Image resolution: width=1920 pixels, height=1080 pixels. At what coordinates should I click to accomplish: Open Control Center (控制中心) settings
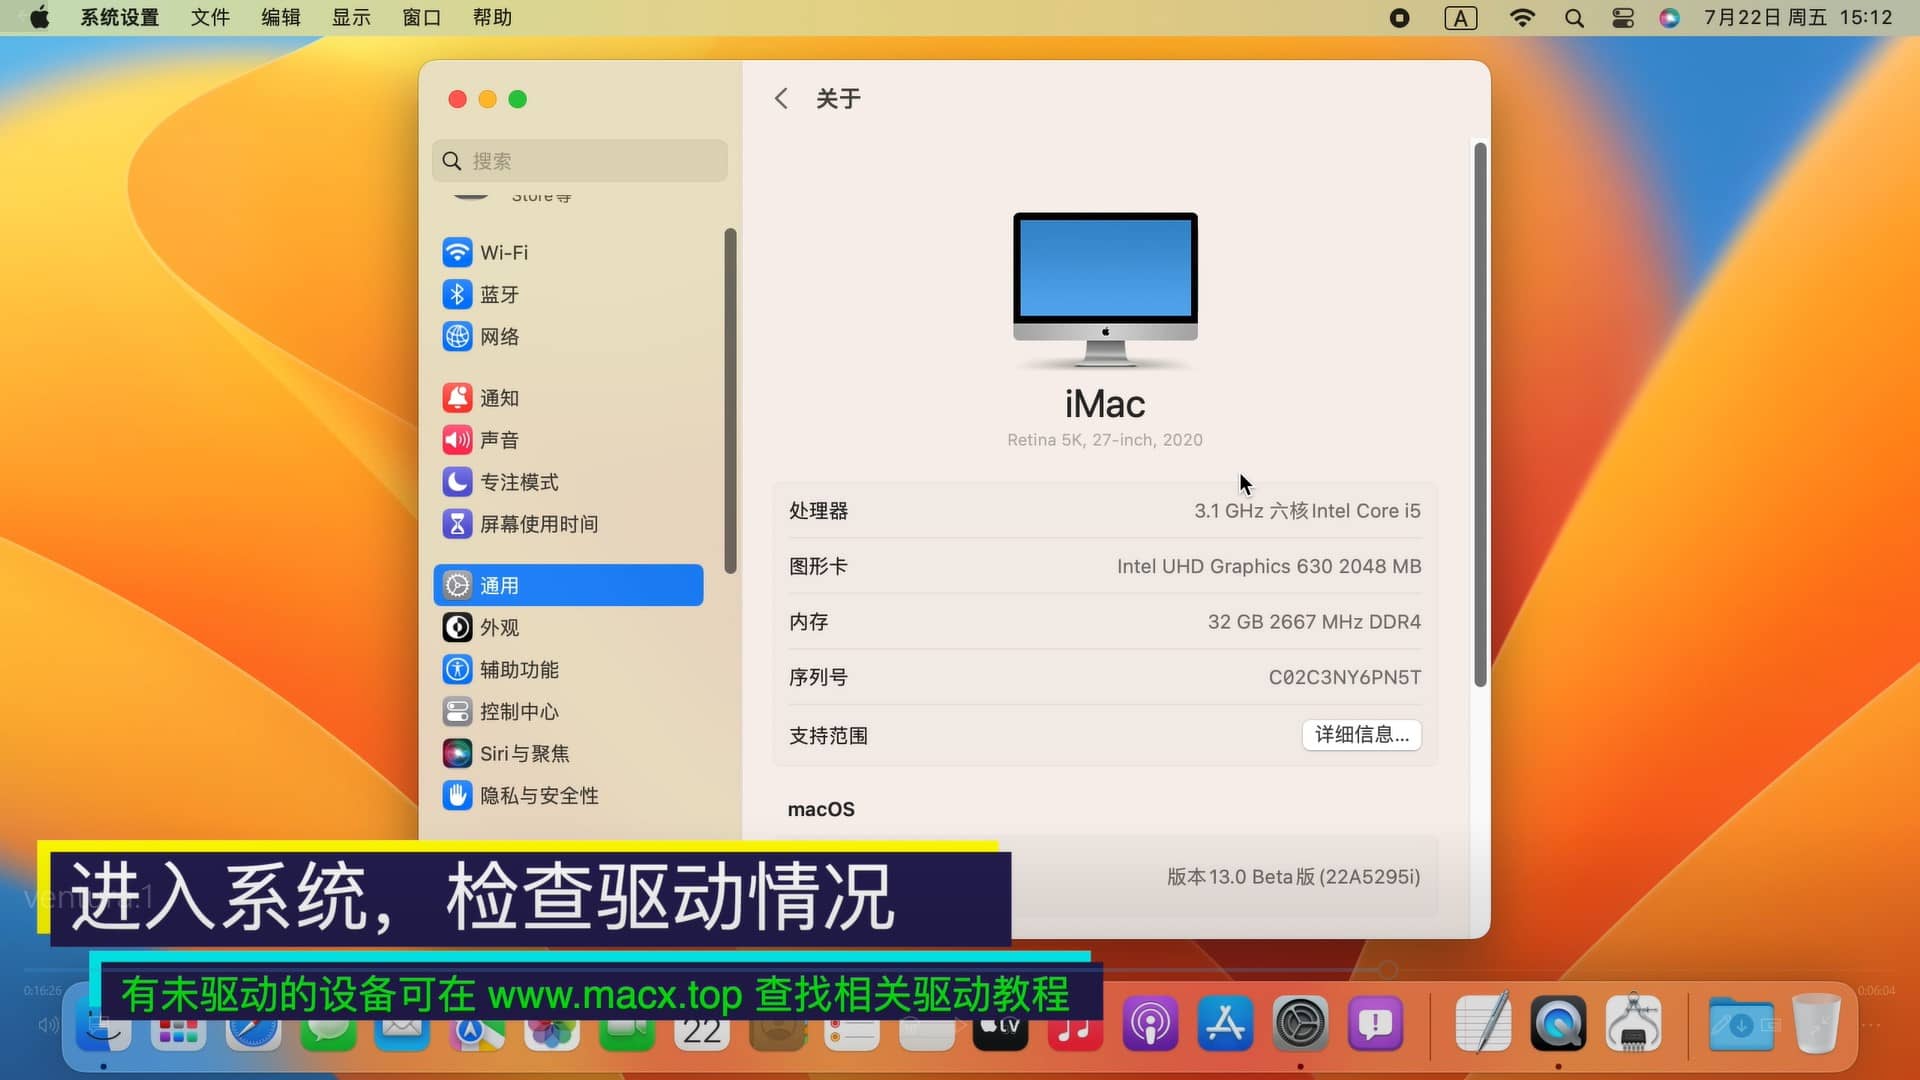[x=518, y=712]
